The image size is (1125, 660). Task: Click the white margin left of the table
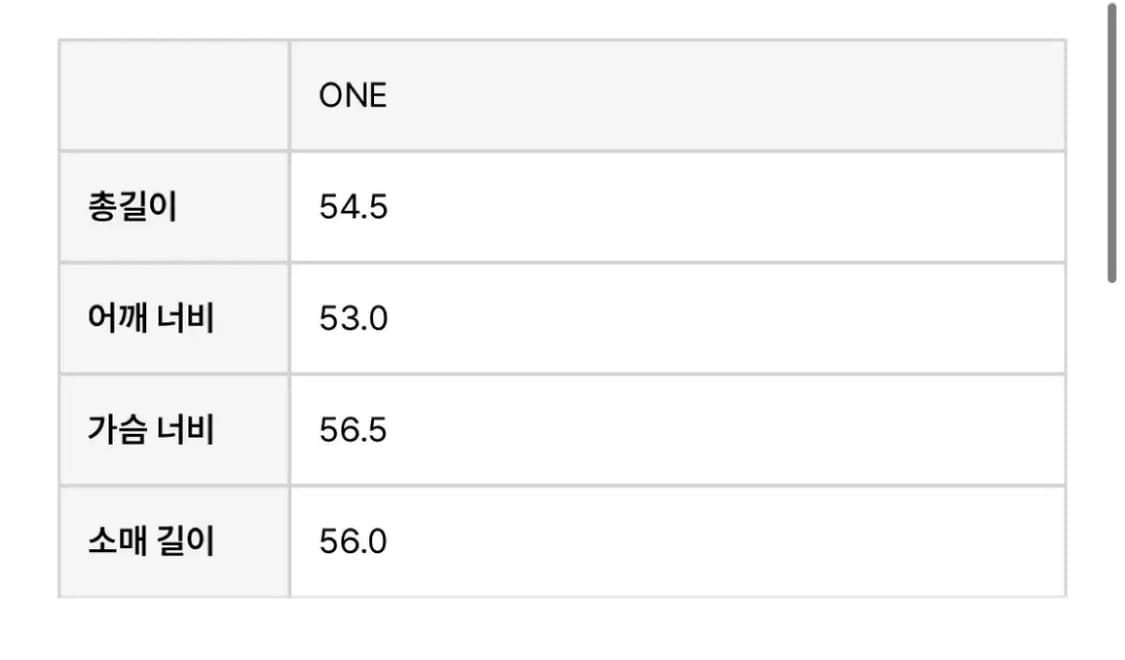29,318
